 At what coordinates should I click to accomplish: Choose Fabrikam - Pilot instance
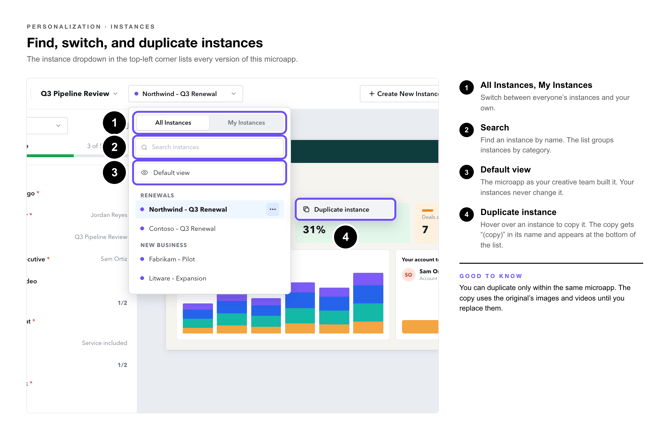click(x=209, y=259)
